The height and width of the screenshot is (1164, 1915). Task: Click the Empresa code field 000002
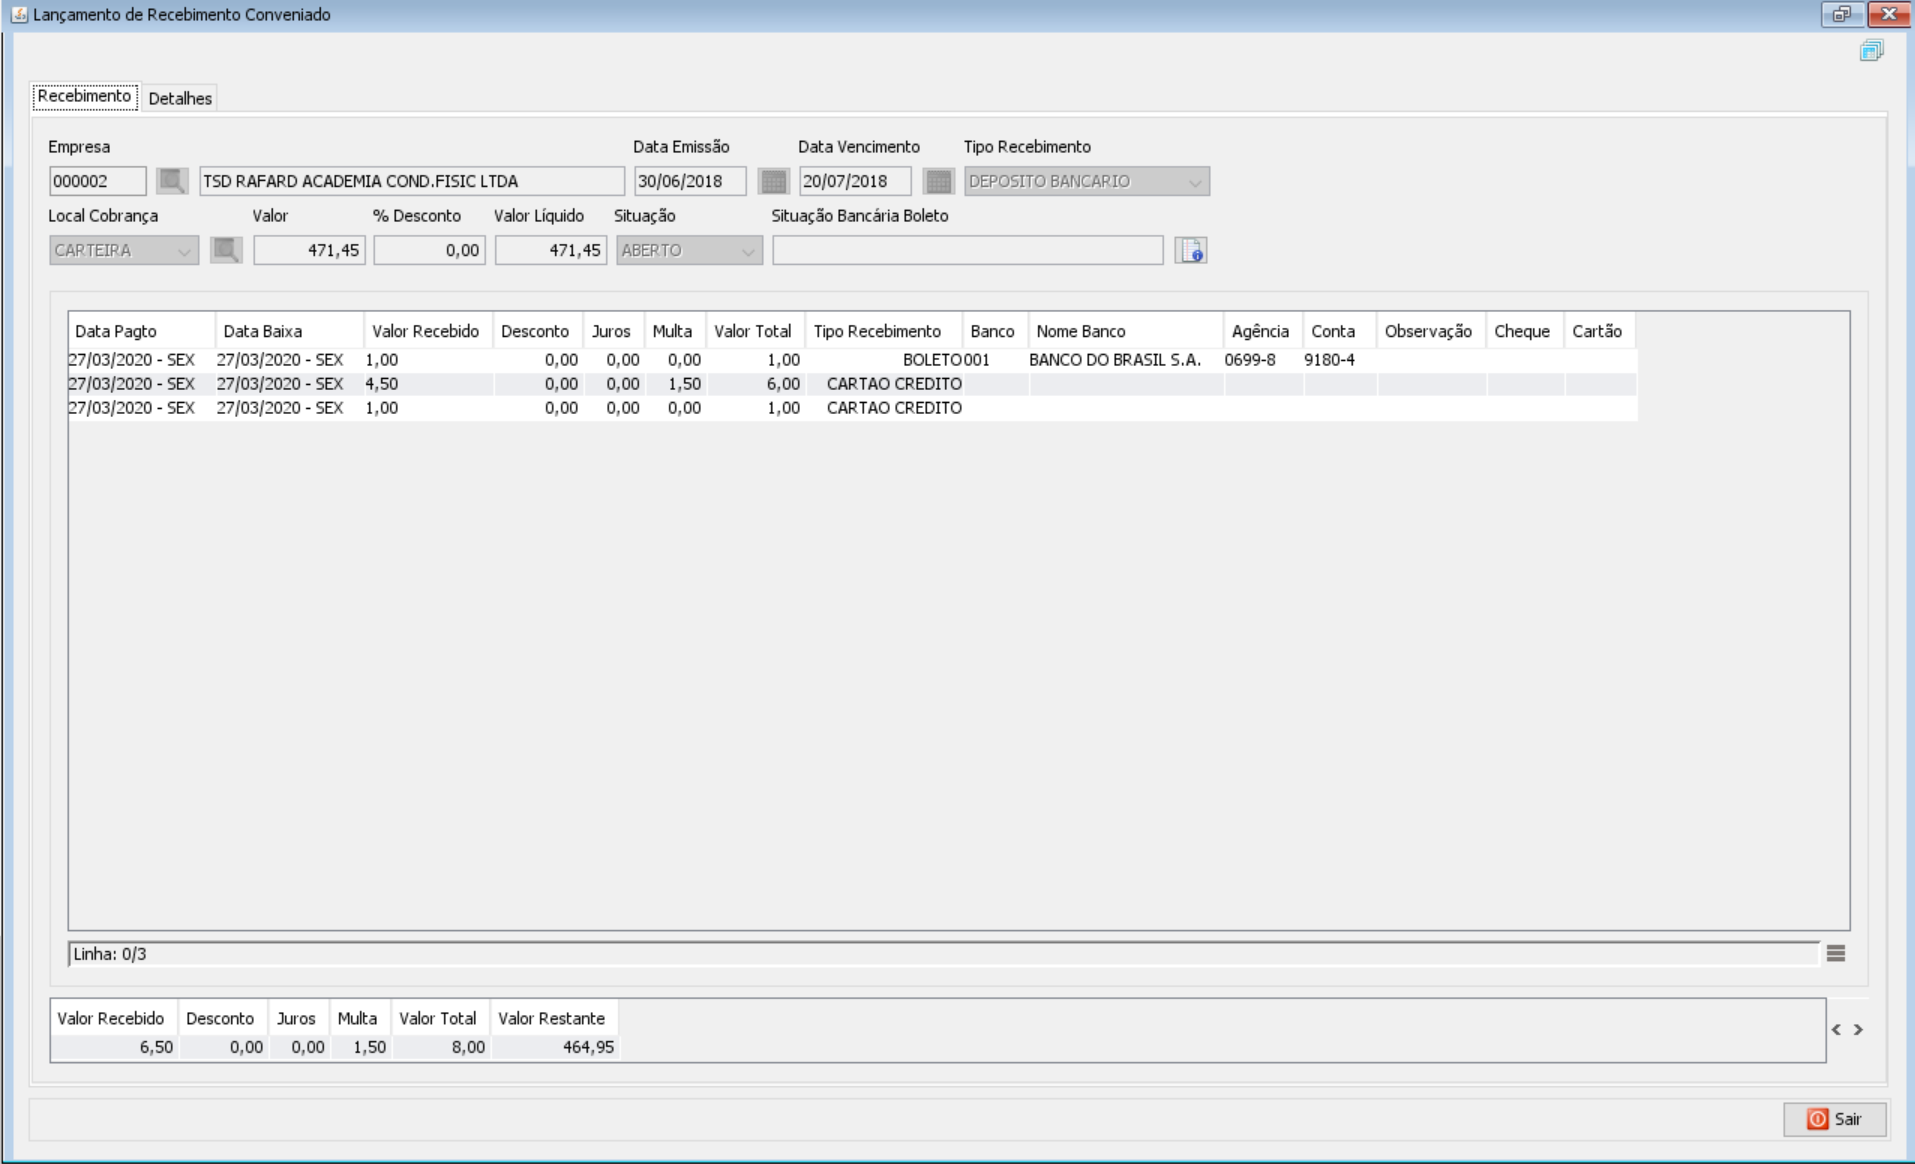98,181
